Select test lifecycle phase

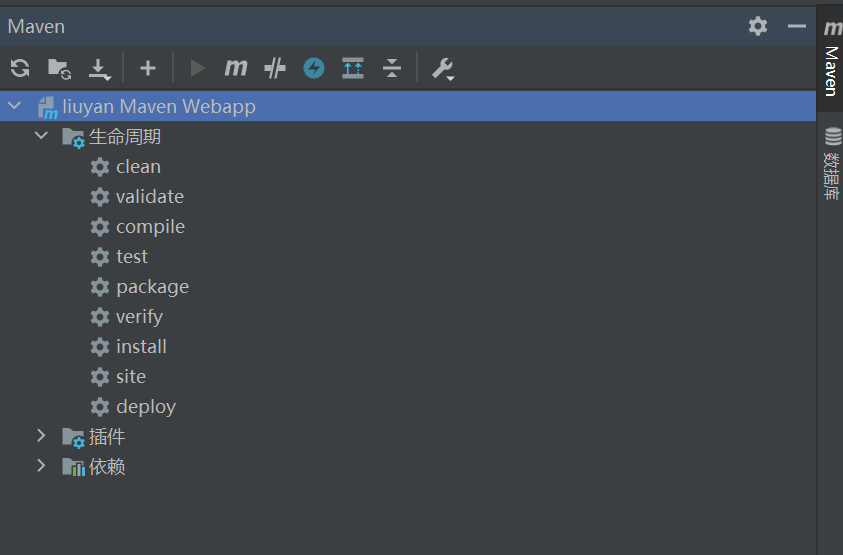coord(132,257)
